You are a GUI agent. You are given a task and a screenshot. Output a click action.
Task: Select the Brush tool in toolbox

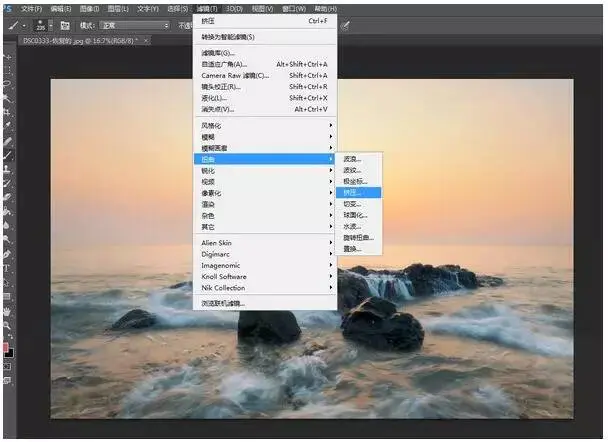point(7,155)
